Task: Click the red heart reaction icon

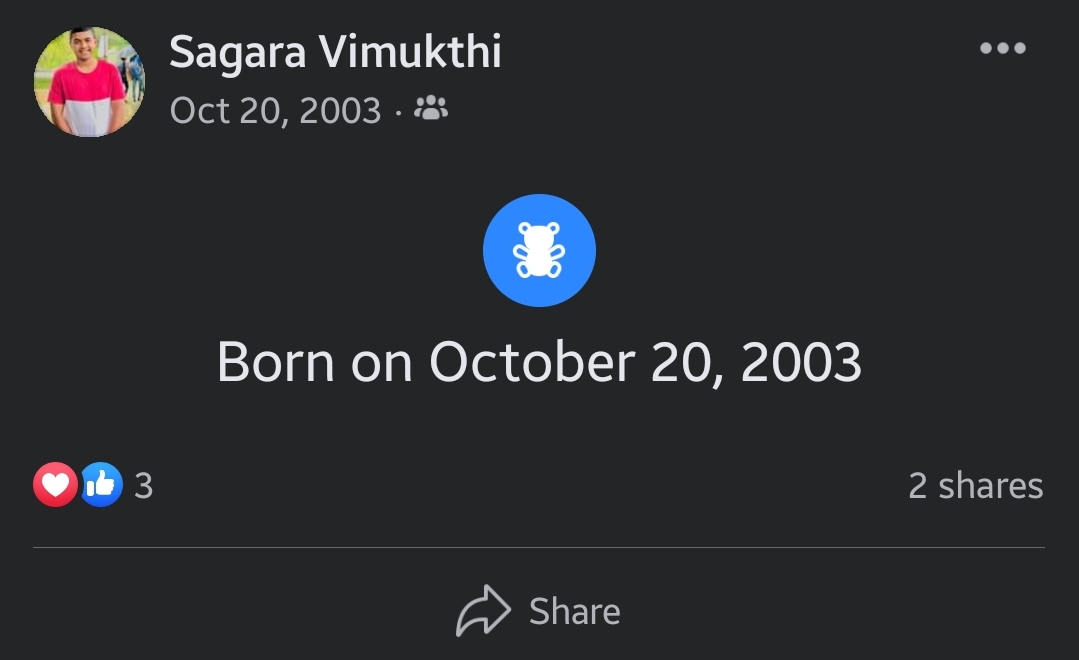Action: coord(55,485)
